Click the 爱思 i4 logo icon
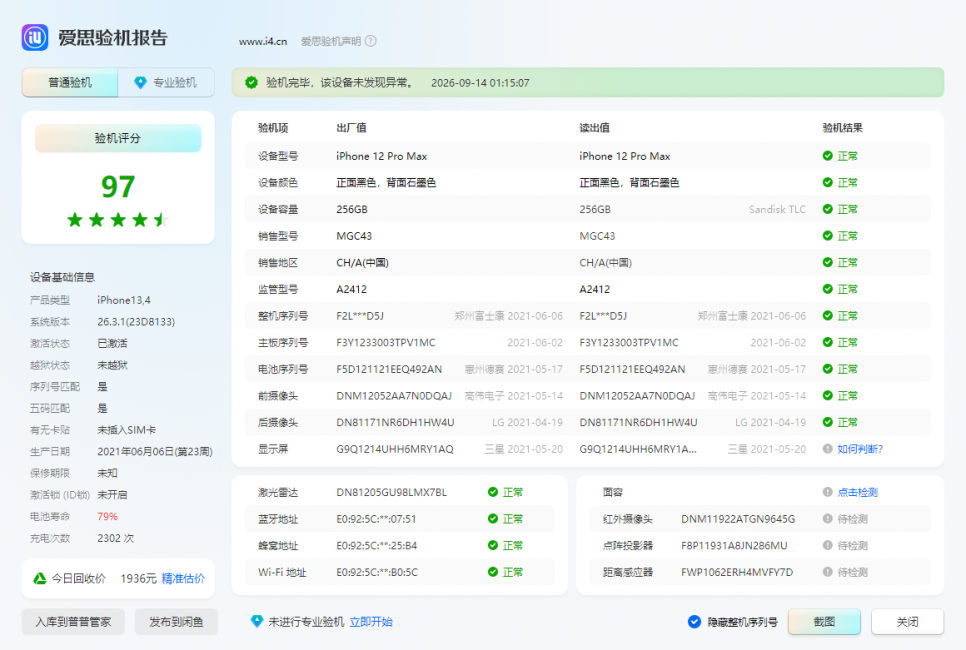Screen dimensions: 966x650 (x=35, y=38)
